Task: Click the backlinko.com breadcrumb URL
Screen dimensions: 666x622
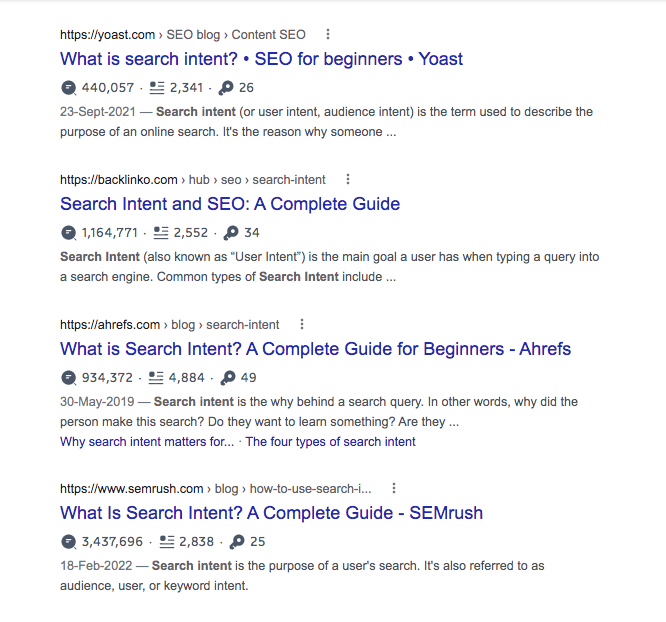Action: tap(119, 180)
